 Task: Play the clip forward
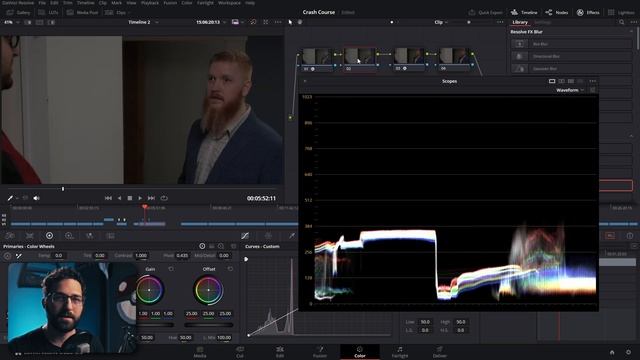click(x=140, y=198)
